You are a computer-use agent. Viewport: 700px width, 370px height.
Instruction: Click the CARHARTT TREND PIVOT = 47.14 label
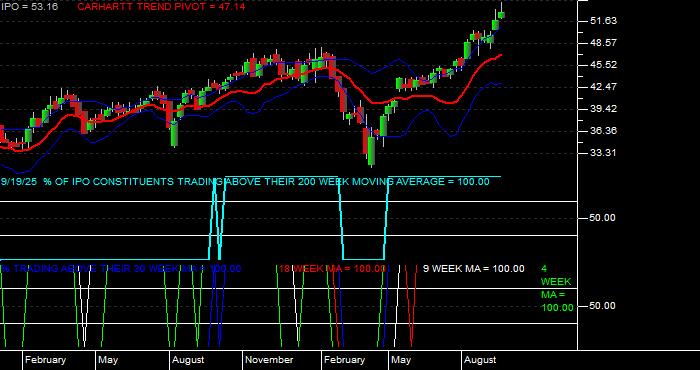click(161, 7)
